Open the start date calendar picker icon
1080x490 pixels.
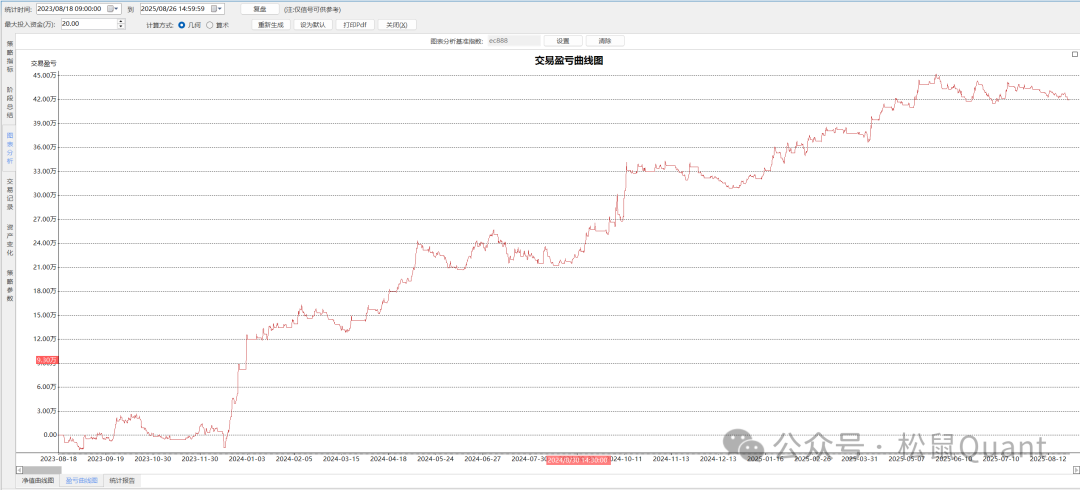point(110,8)
